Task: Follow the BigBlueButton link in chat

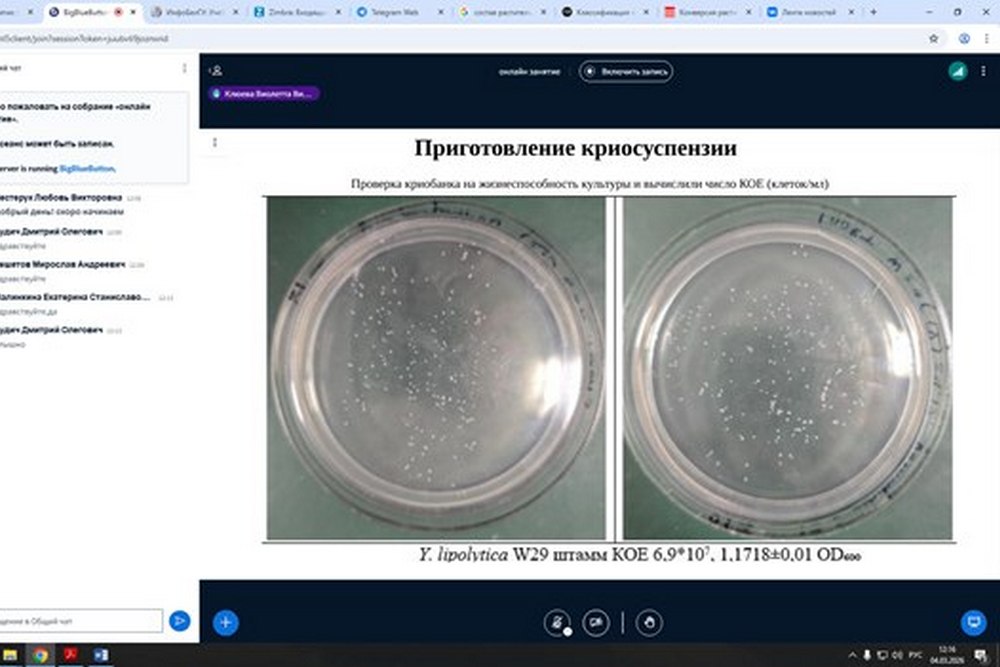Action: [87, 168]
